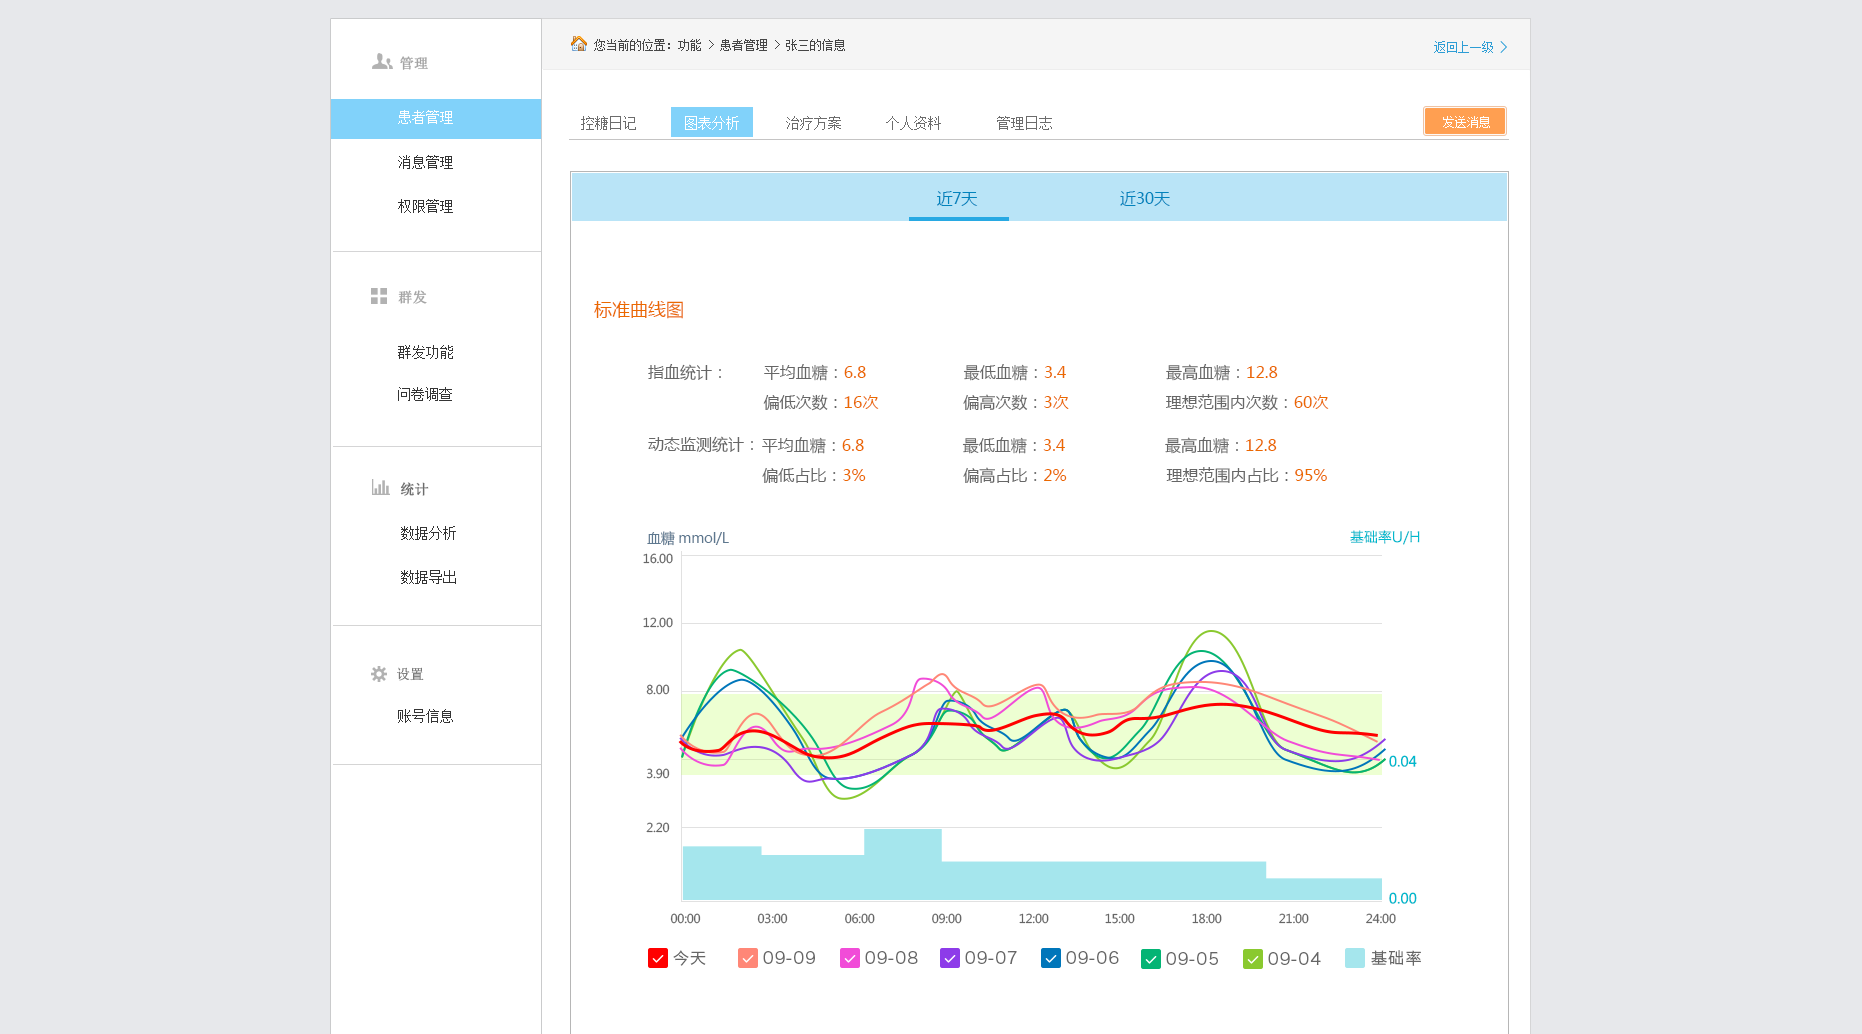1862x1034 pixels.
Task: Click the 群发 grid icon in sidebar
Action: (379, 296)
